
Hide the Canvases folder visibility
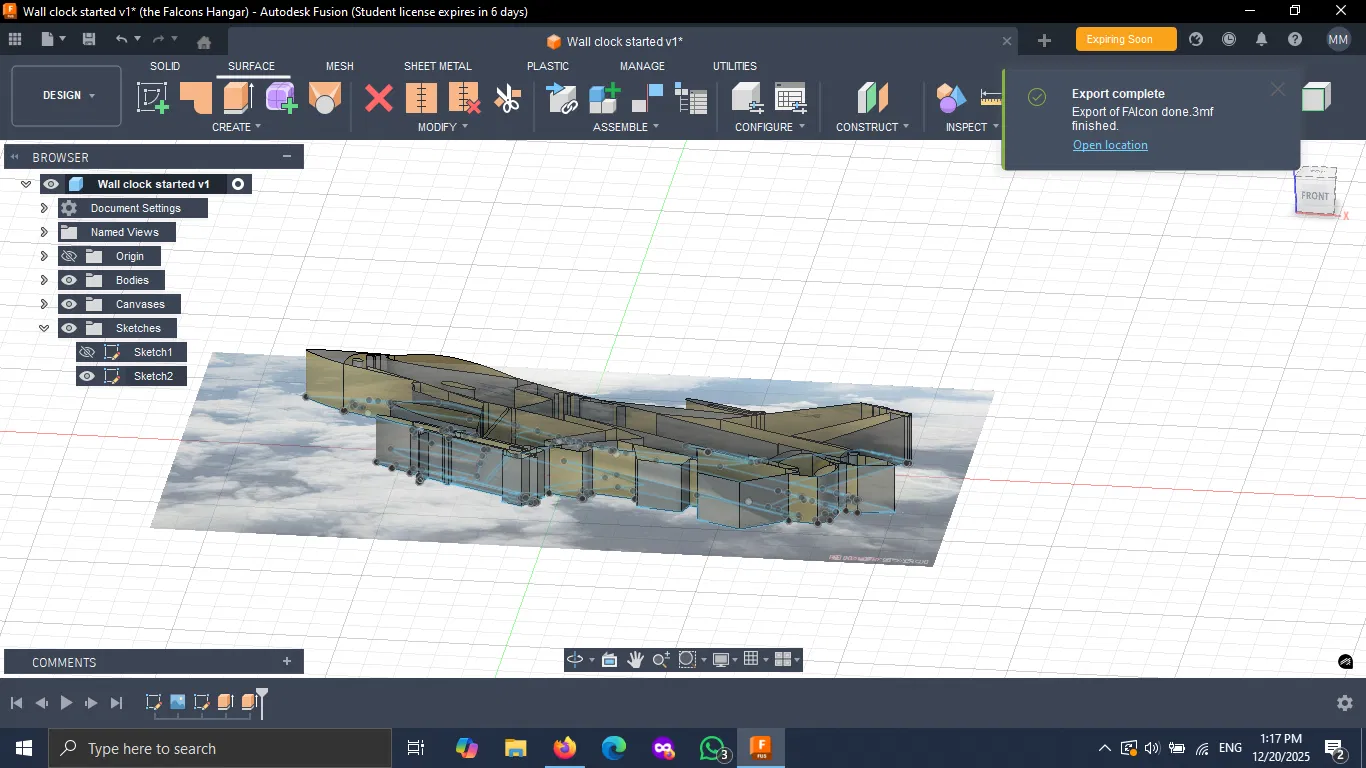69,304
